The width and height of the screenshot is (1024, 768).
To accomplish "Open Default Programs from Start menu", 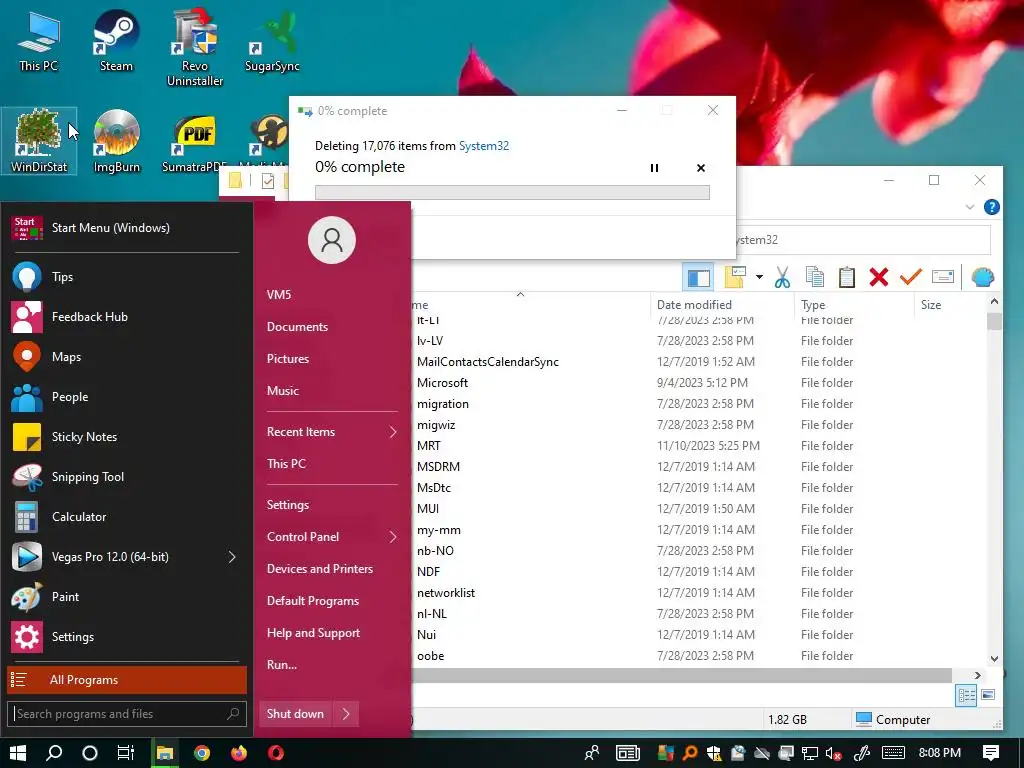I will [312, 601].
